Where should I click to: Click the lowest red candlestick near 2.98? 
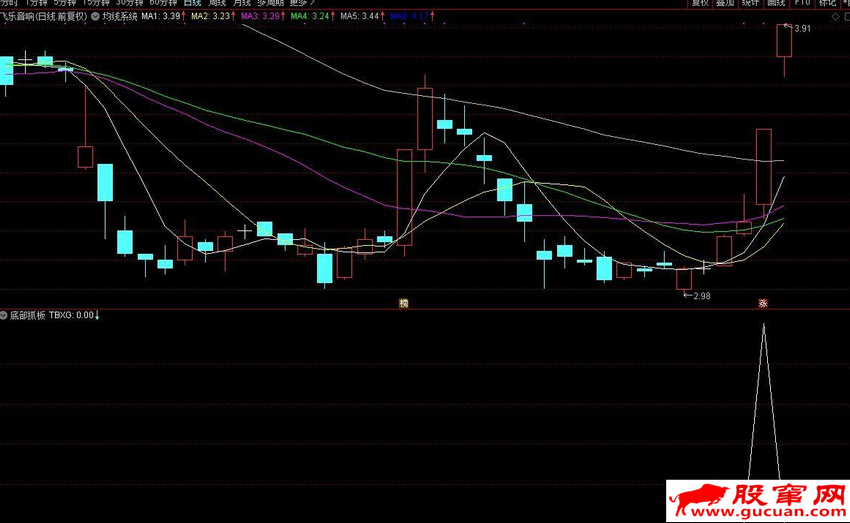(x=684, y=280)
